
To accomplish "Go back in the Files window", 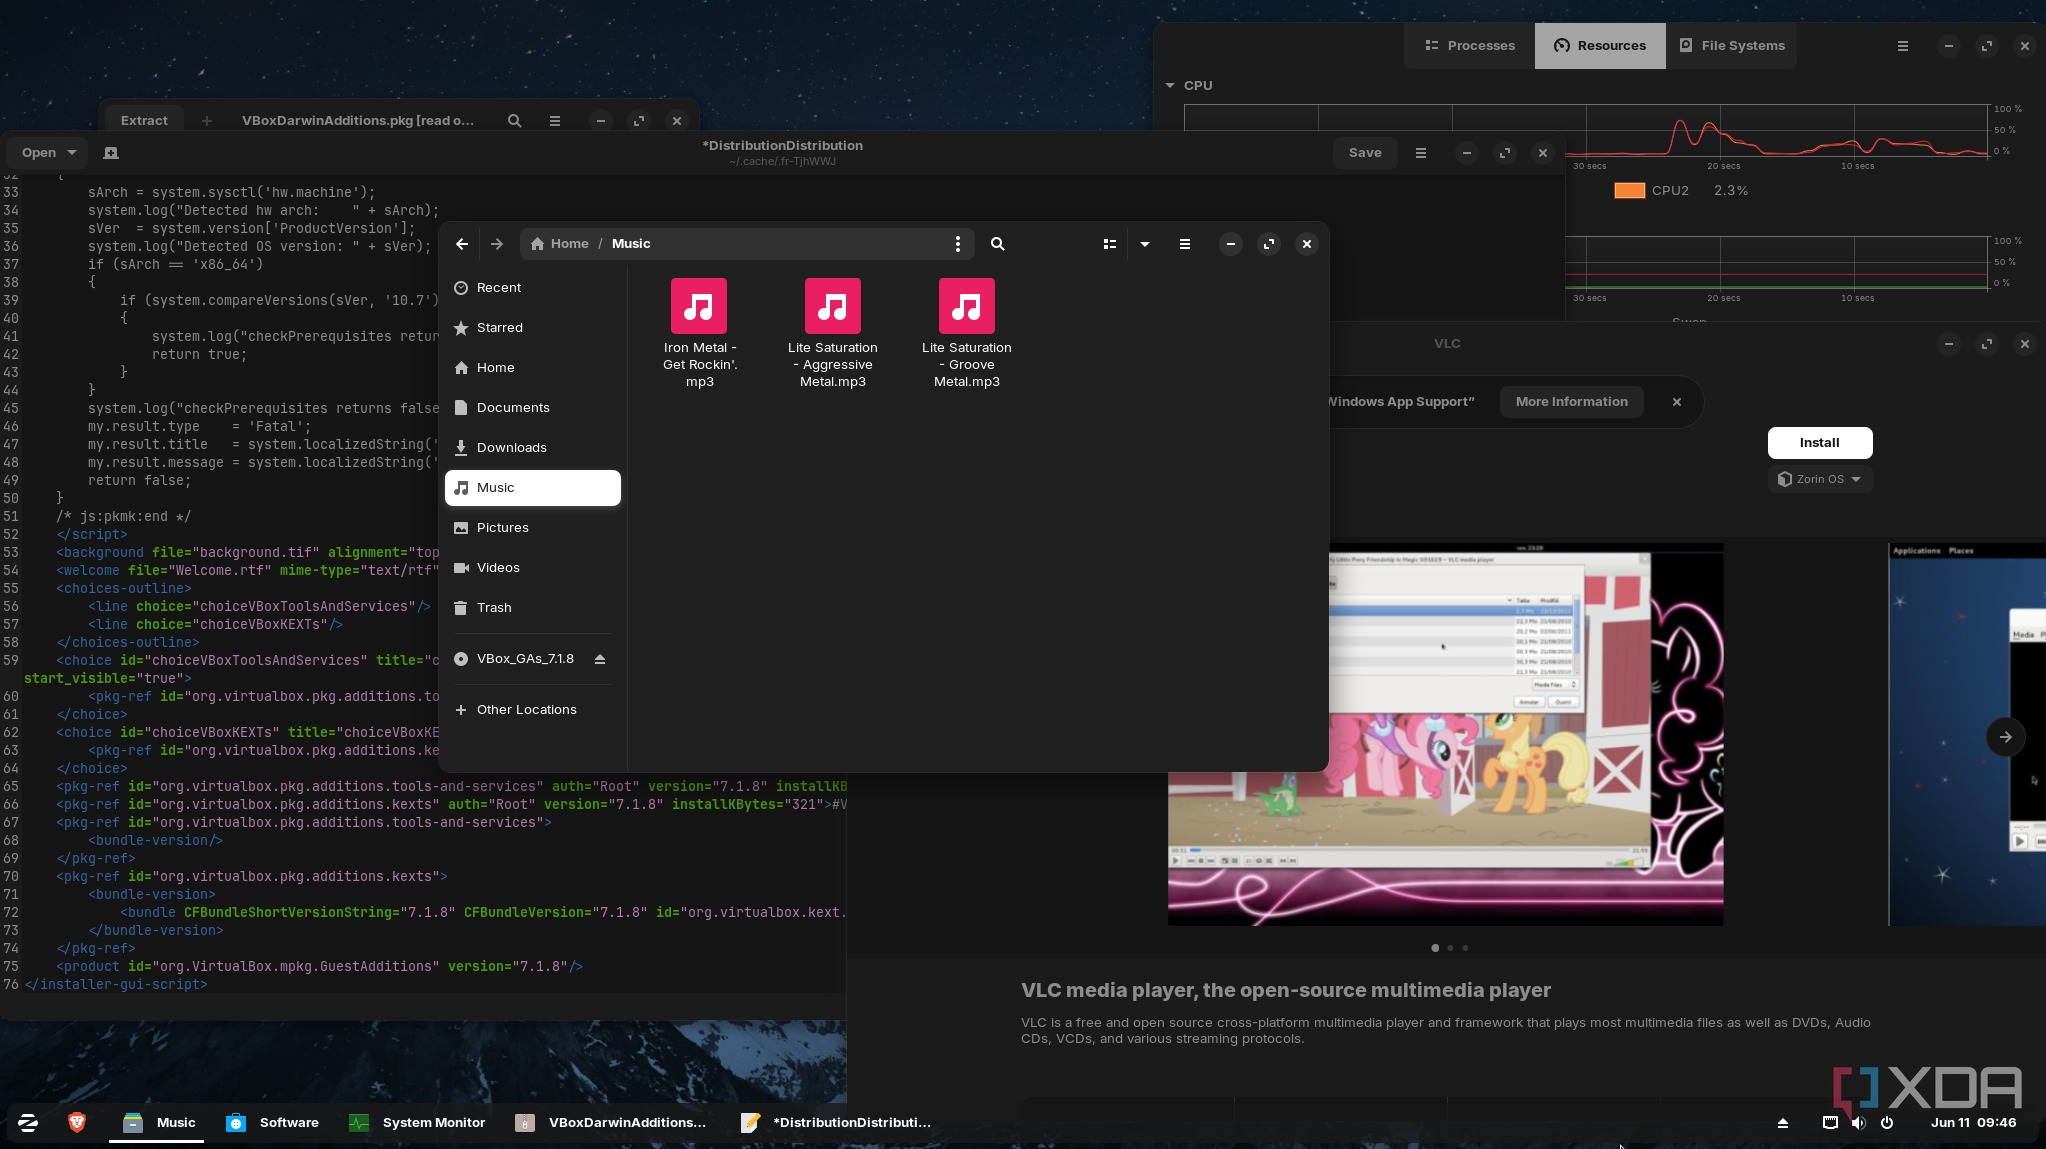I will click(462, 244).
